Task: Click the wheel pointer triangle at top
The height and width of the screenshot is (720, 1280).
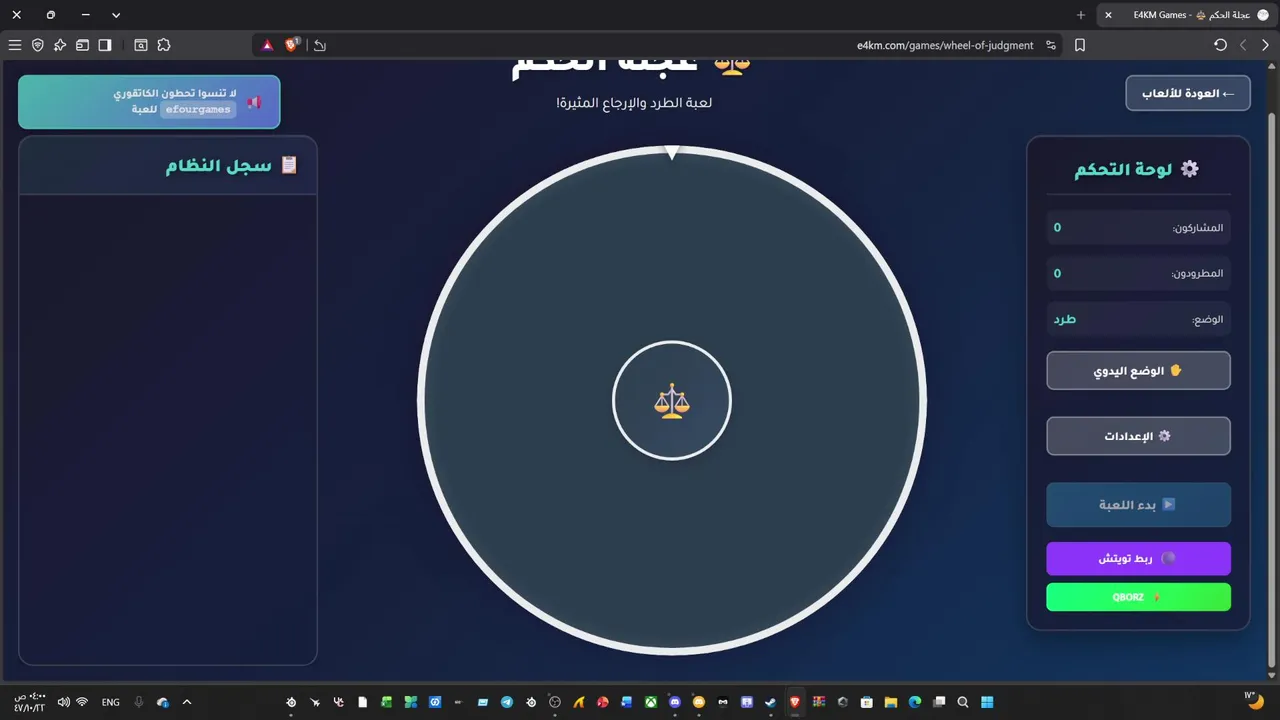Action: [x=672, y=152]
